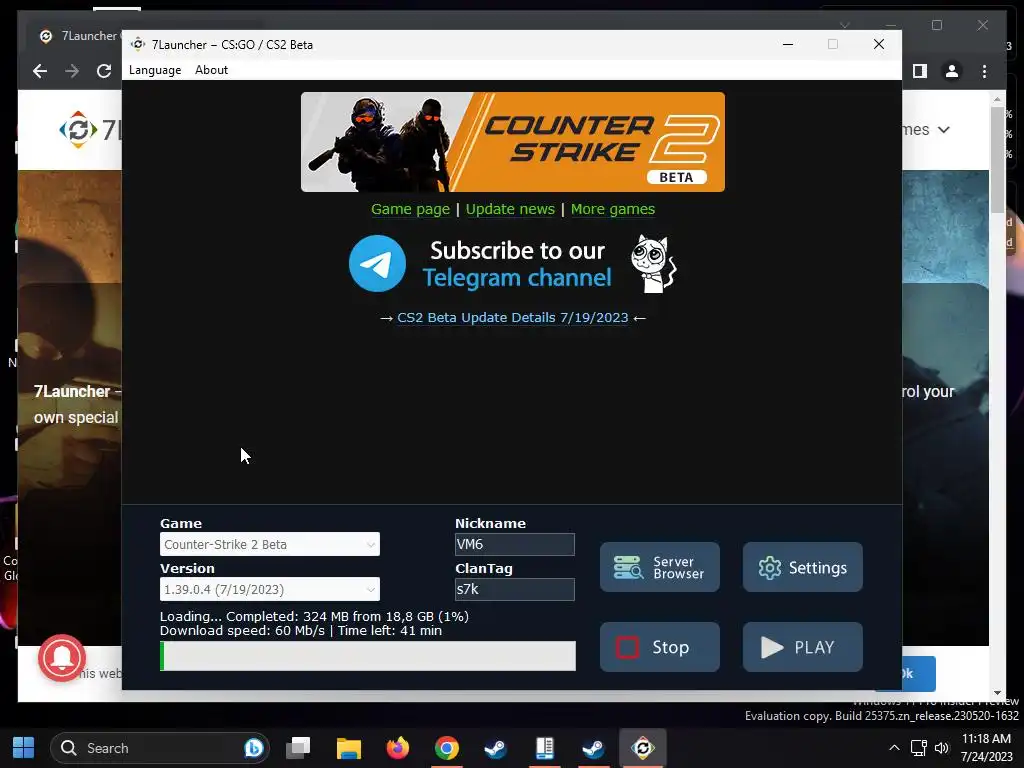Open the Update news link
Image resolution: width=1024 pixels, height=768 pixels.
510,209
